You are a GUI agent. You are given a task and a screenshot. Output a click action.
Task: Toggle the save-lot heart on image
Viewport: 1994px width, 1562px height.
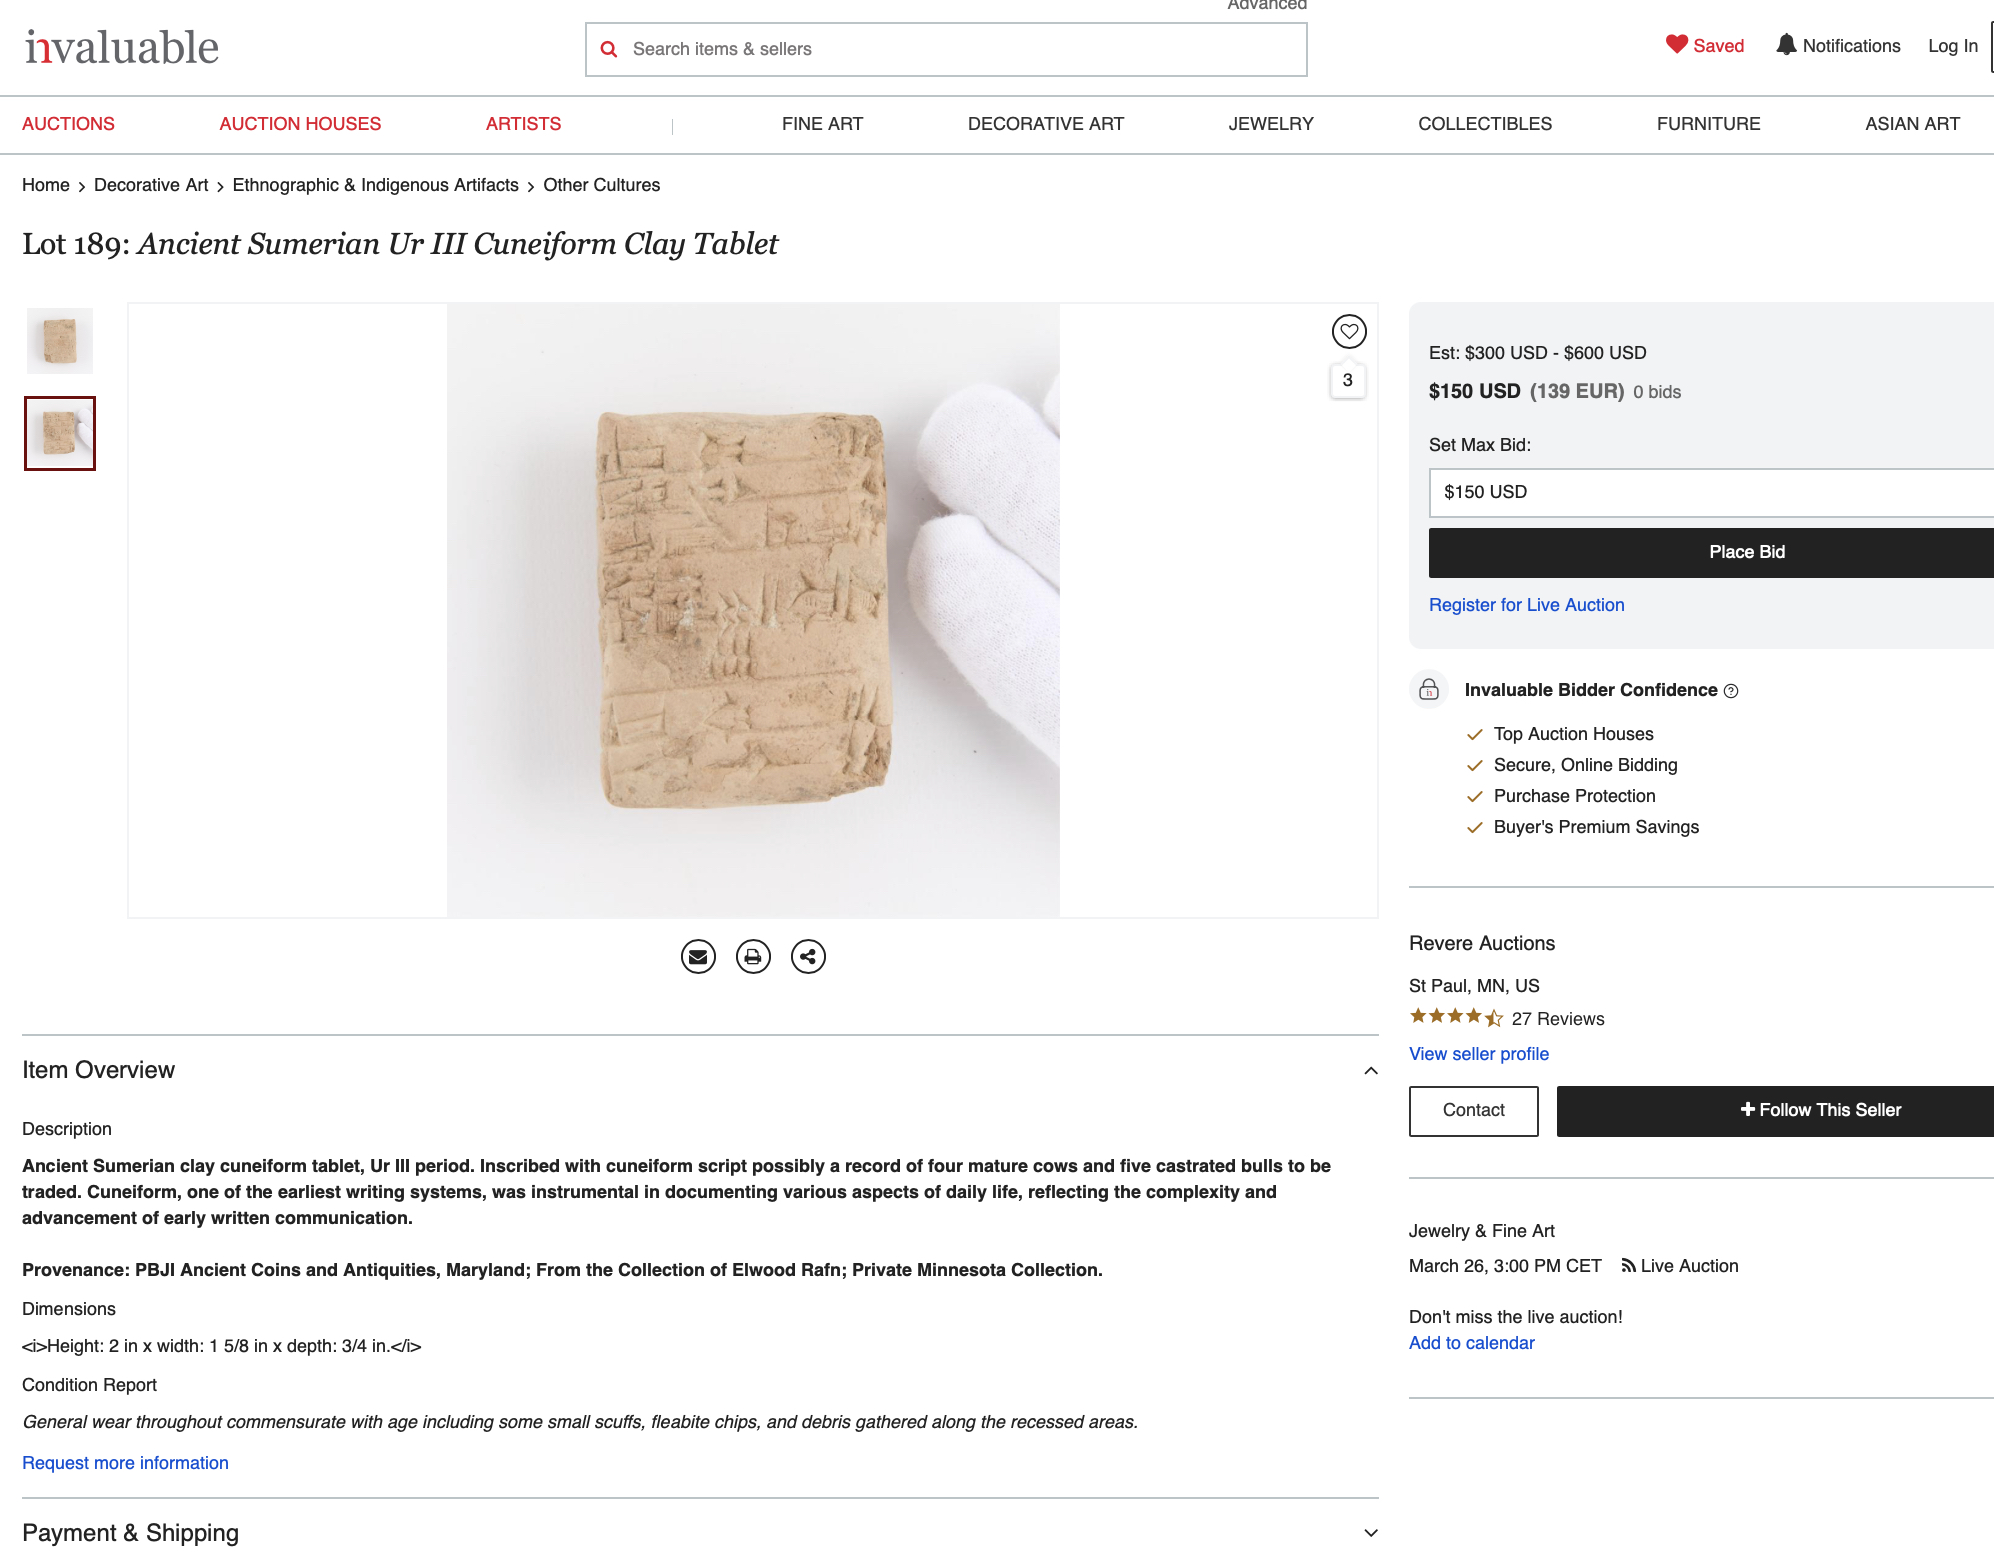click(1349, 331)
